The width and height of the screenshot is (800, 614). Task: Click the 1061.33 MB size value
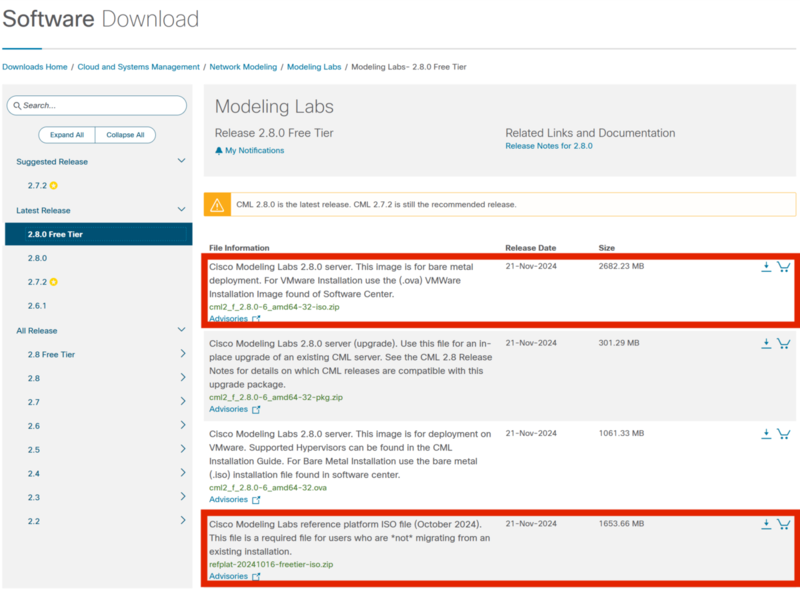point(621,433)
